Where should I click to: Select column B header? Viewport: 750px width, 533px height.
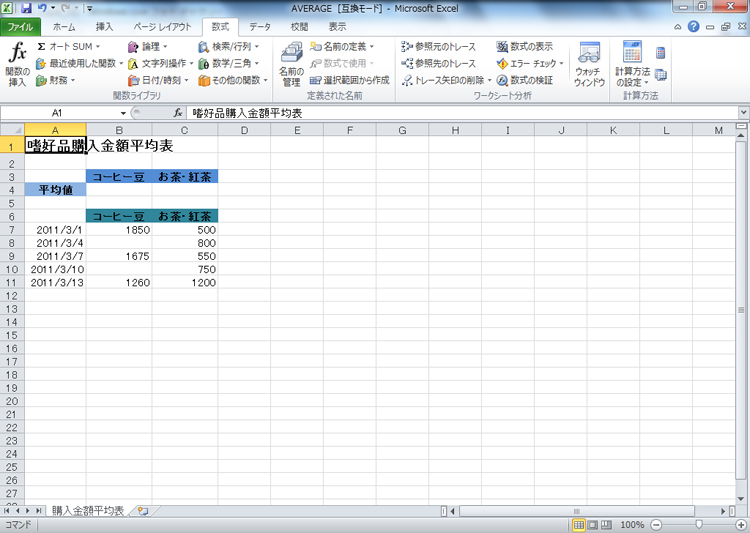119,130
